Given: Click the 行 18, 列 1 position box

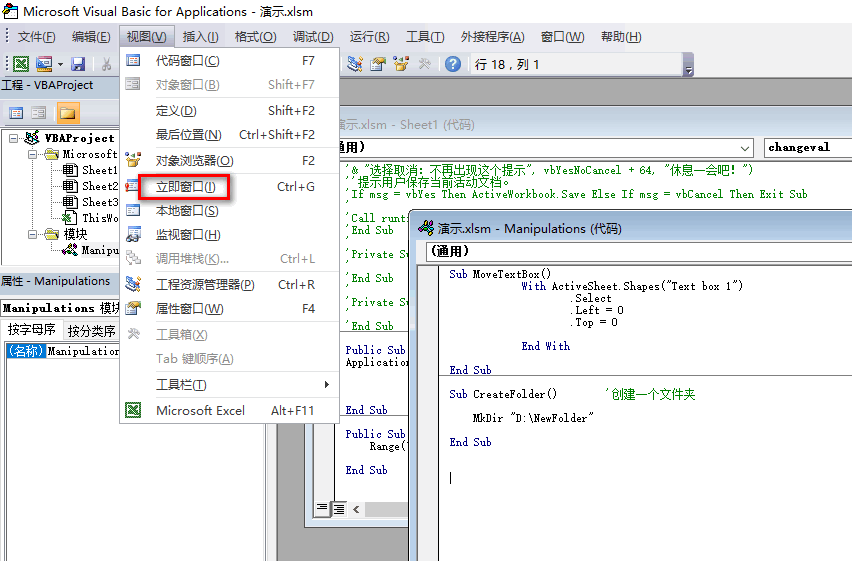Looking at the screenshot, I should tap(577, 65).
